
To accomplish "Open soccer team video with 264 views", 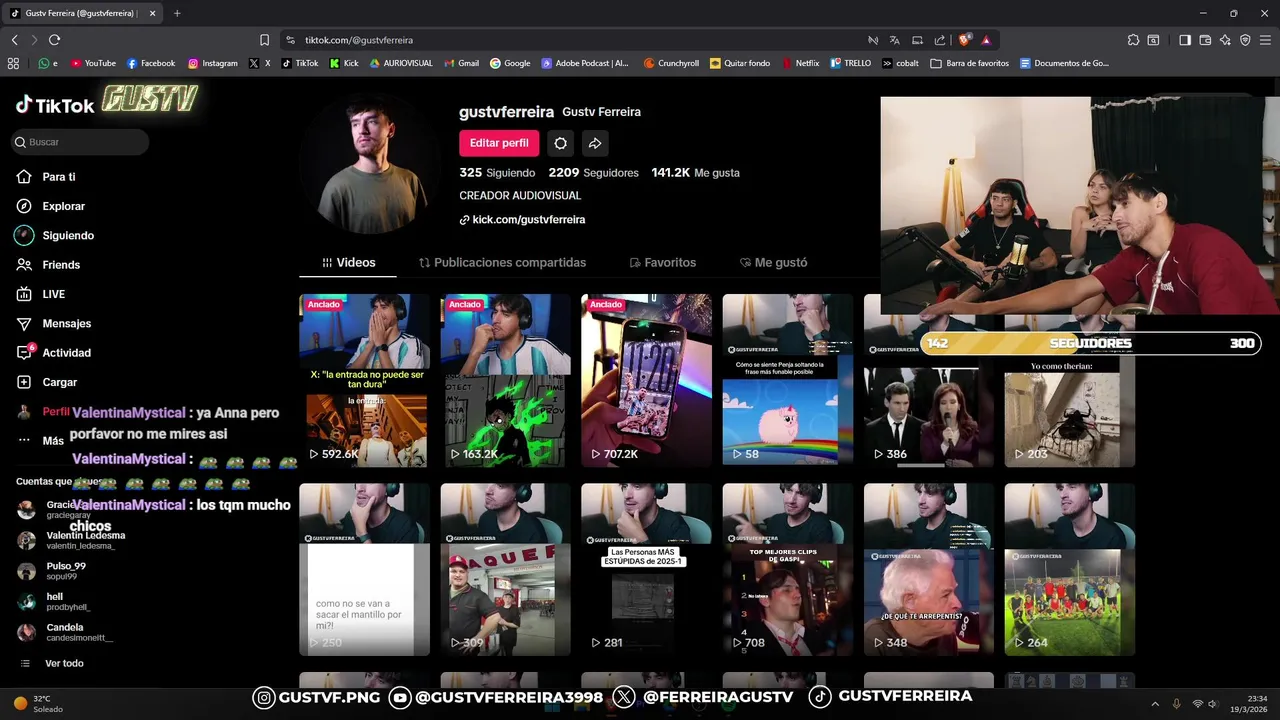I will pyautogui.click(x=1069, y=570).
